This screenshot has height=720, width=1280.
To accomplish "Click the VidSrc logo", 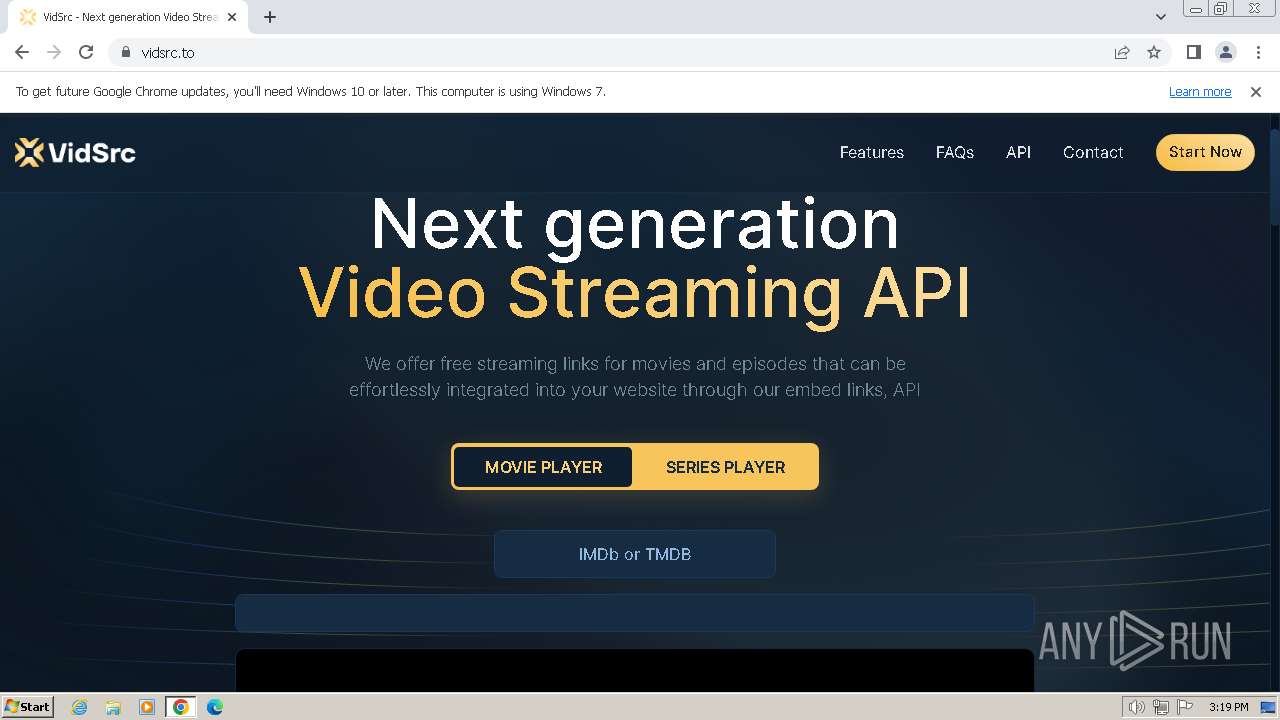I will coord(75,152).
